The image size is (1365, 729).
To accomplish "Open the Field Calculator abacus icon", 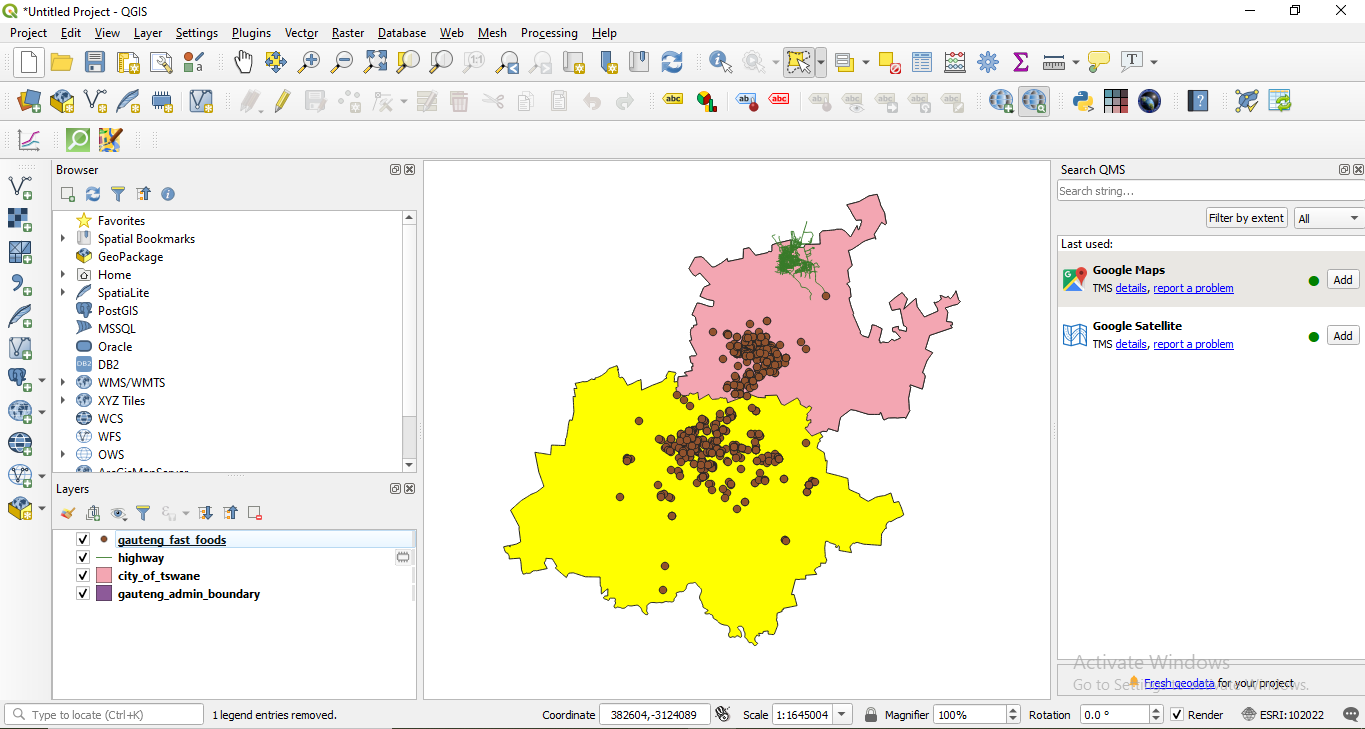I will coord(955,62).
